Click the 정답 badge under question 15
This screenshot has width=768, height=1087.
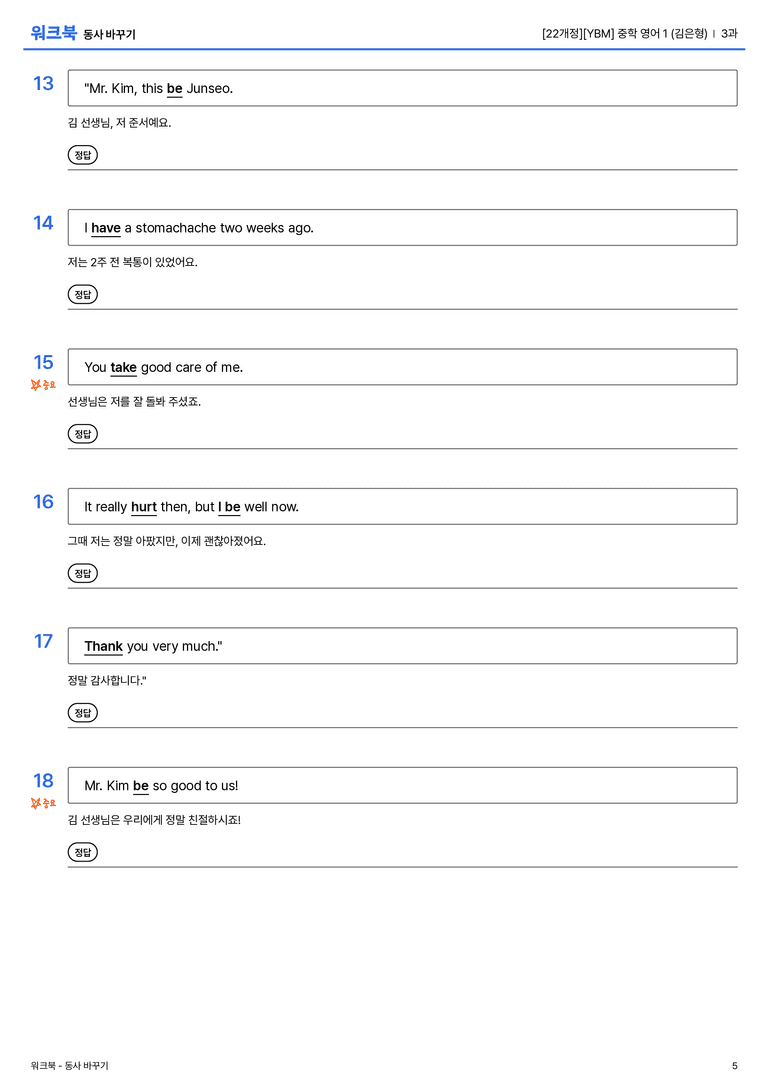82,434
